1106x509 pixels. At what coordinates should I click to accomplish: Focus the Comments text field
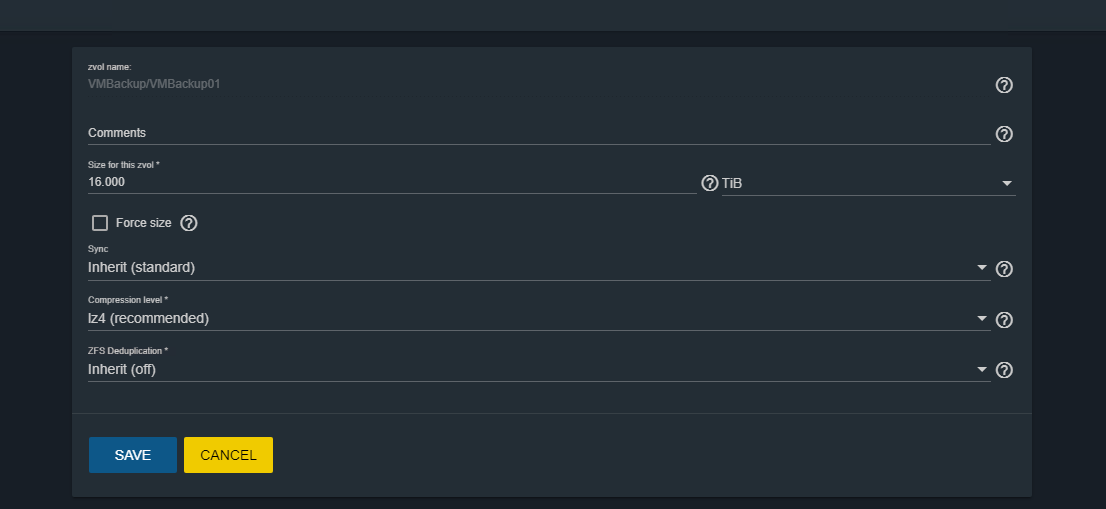539,133
